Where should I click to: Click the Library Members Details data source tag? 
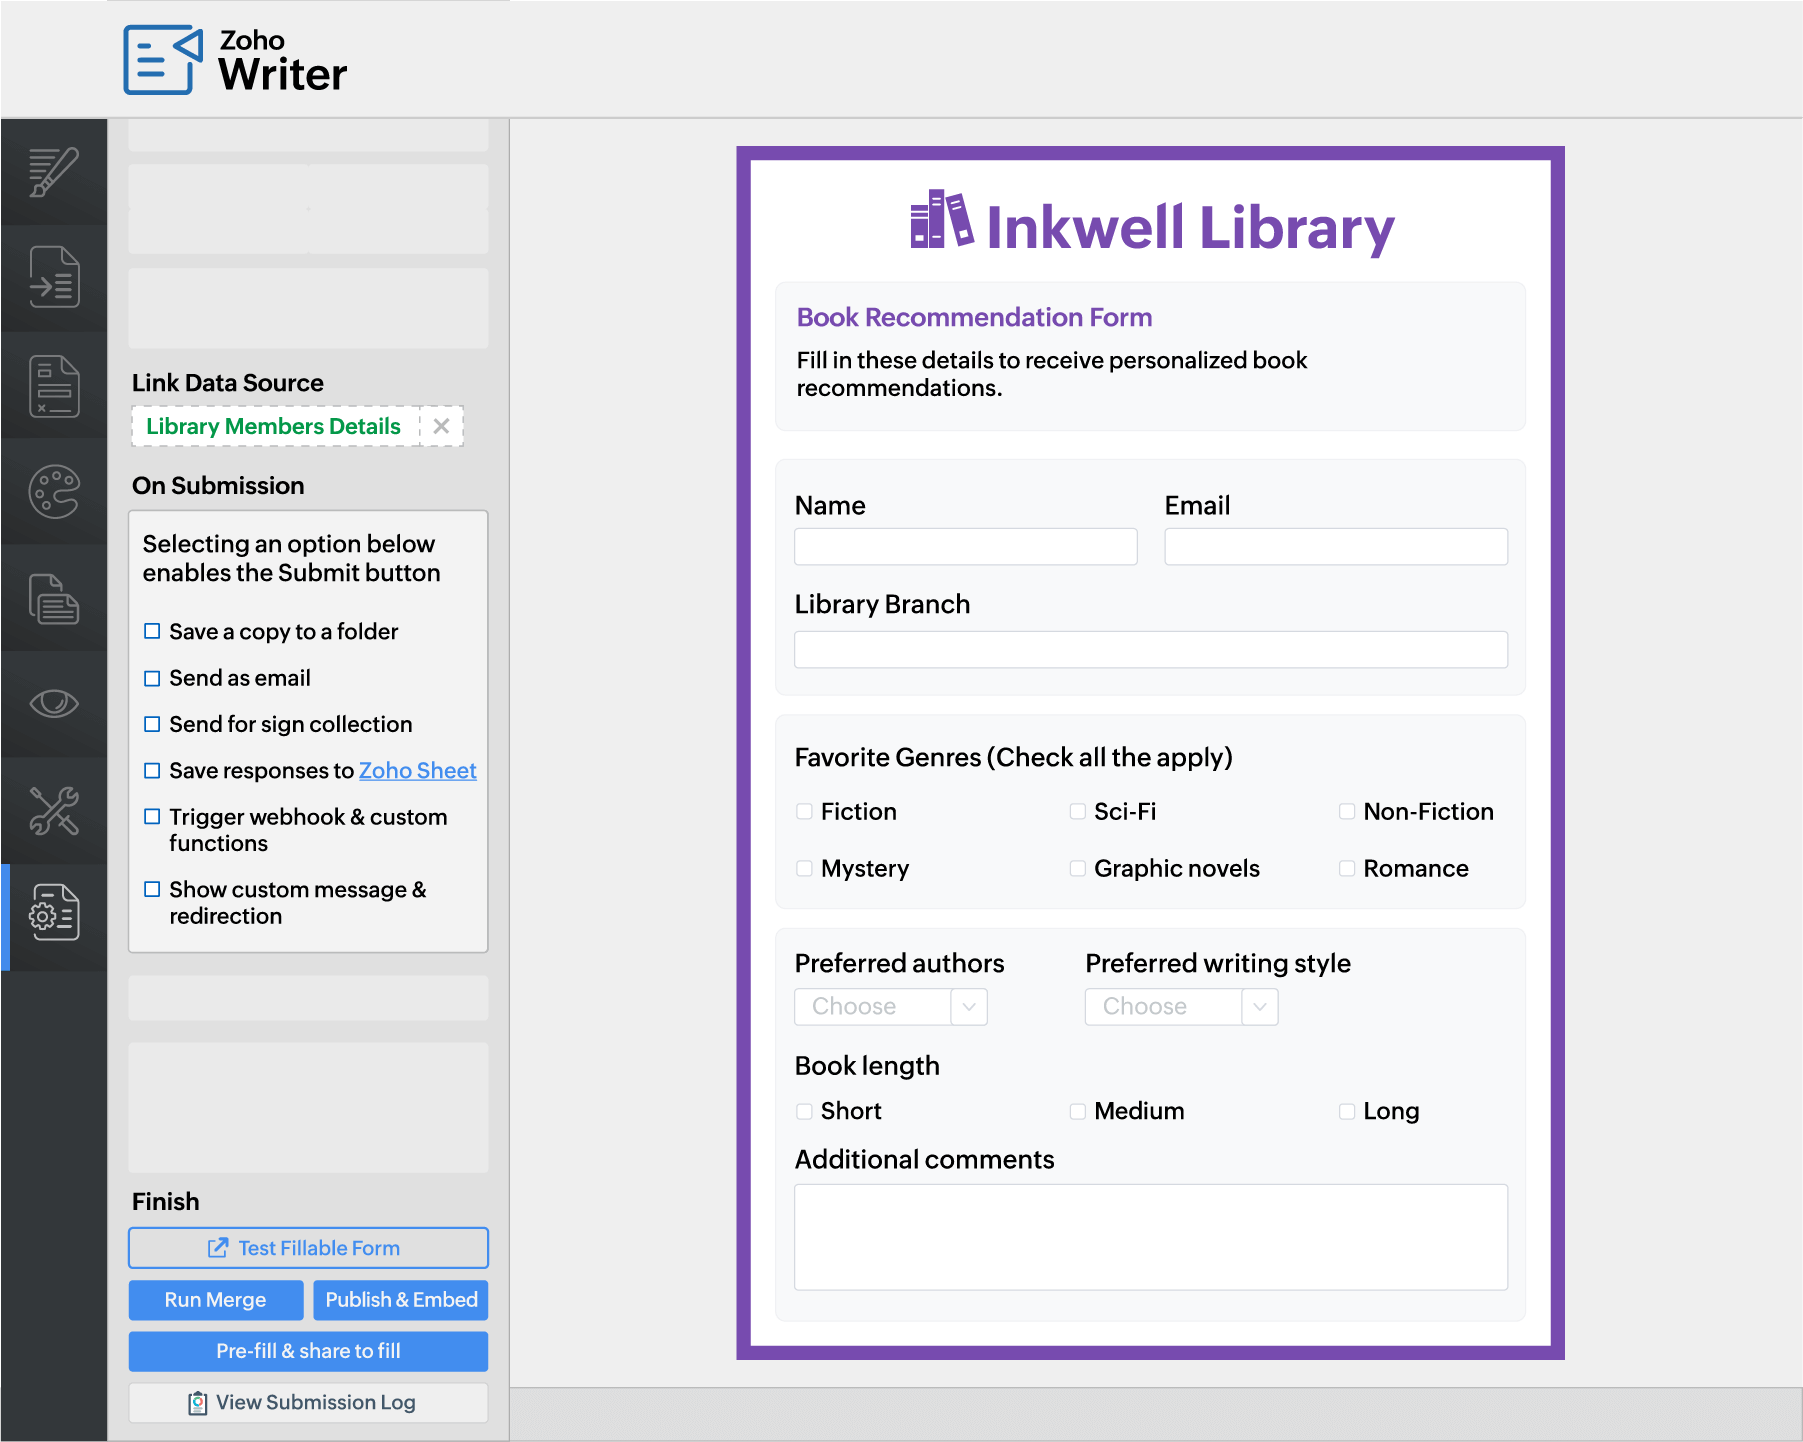tap(273, 426)
